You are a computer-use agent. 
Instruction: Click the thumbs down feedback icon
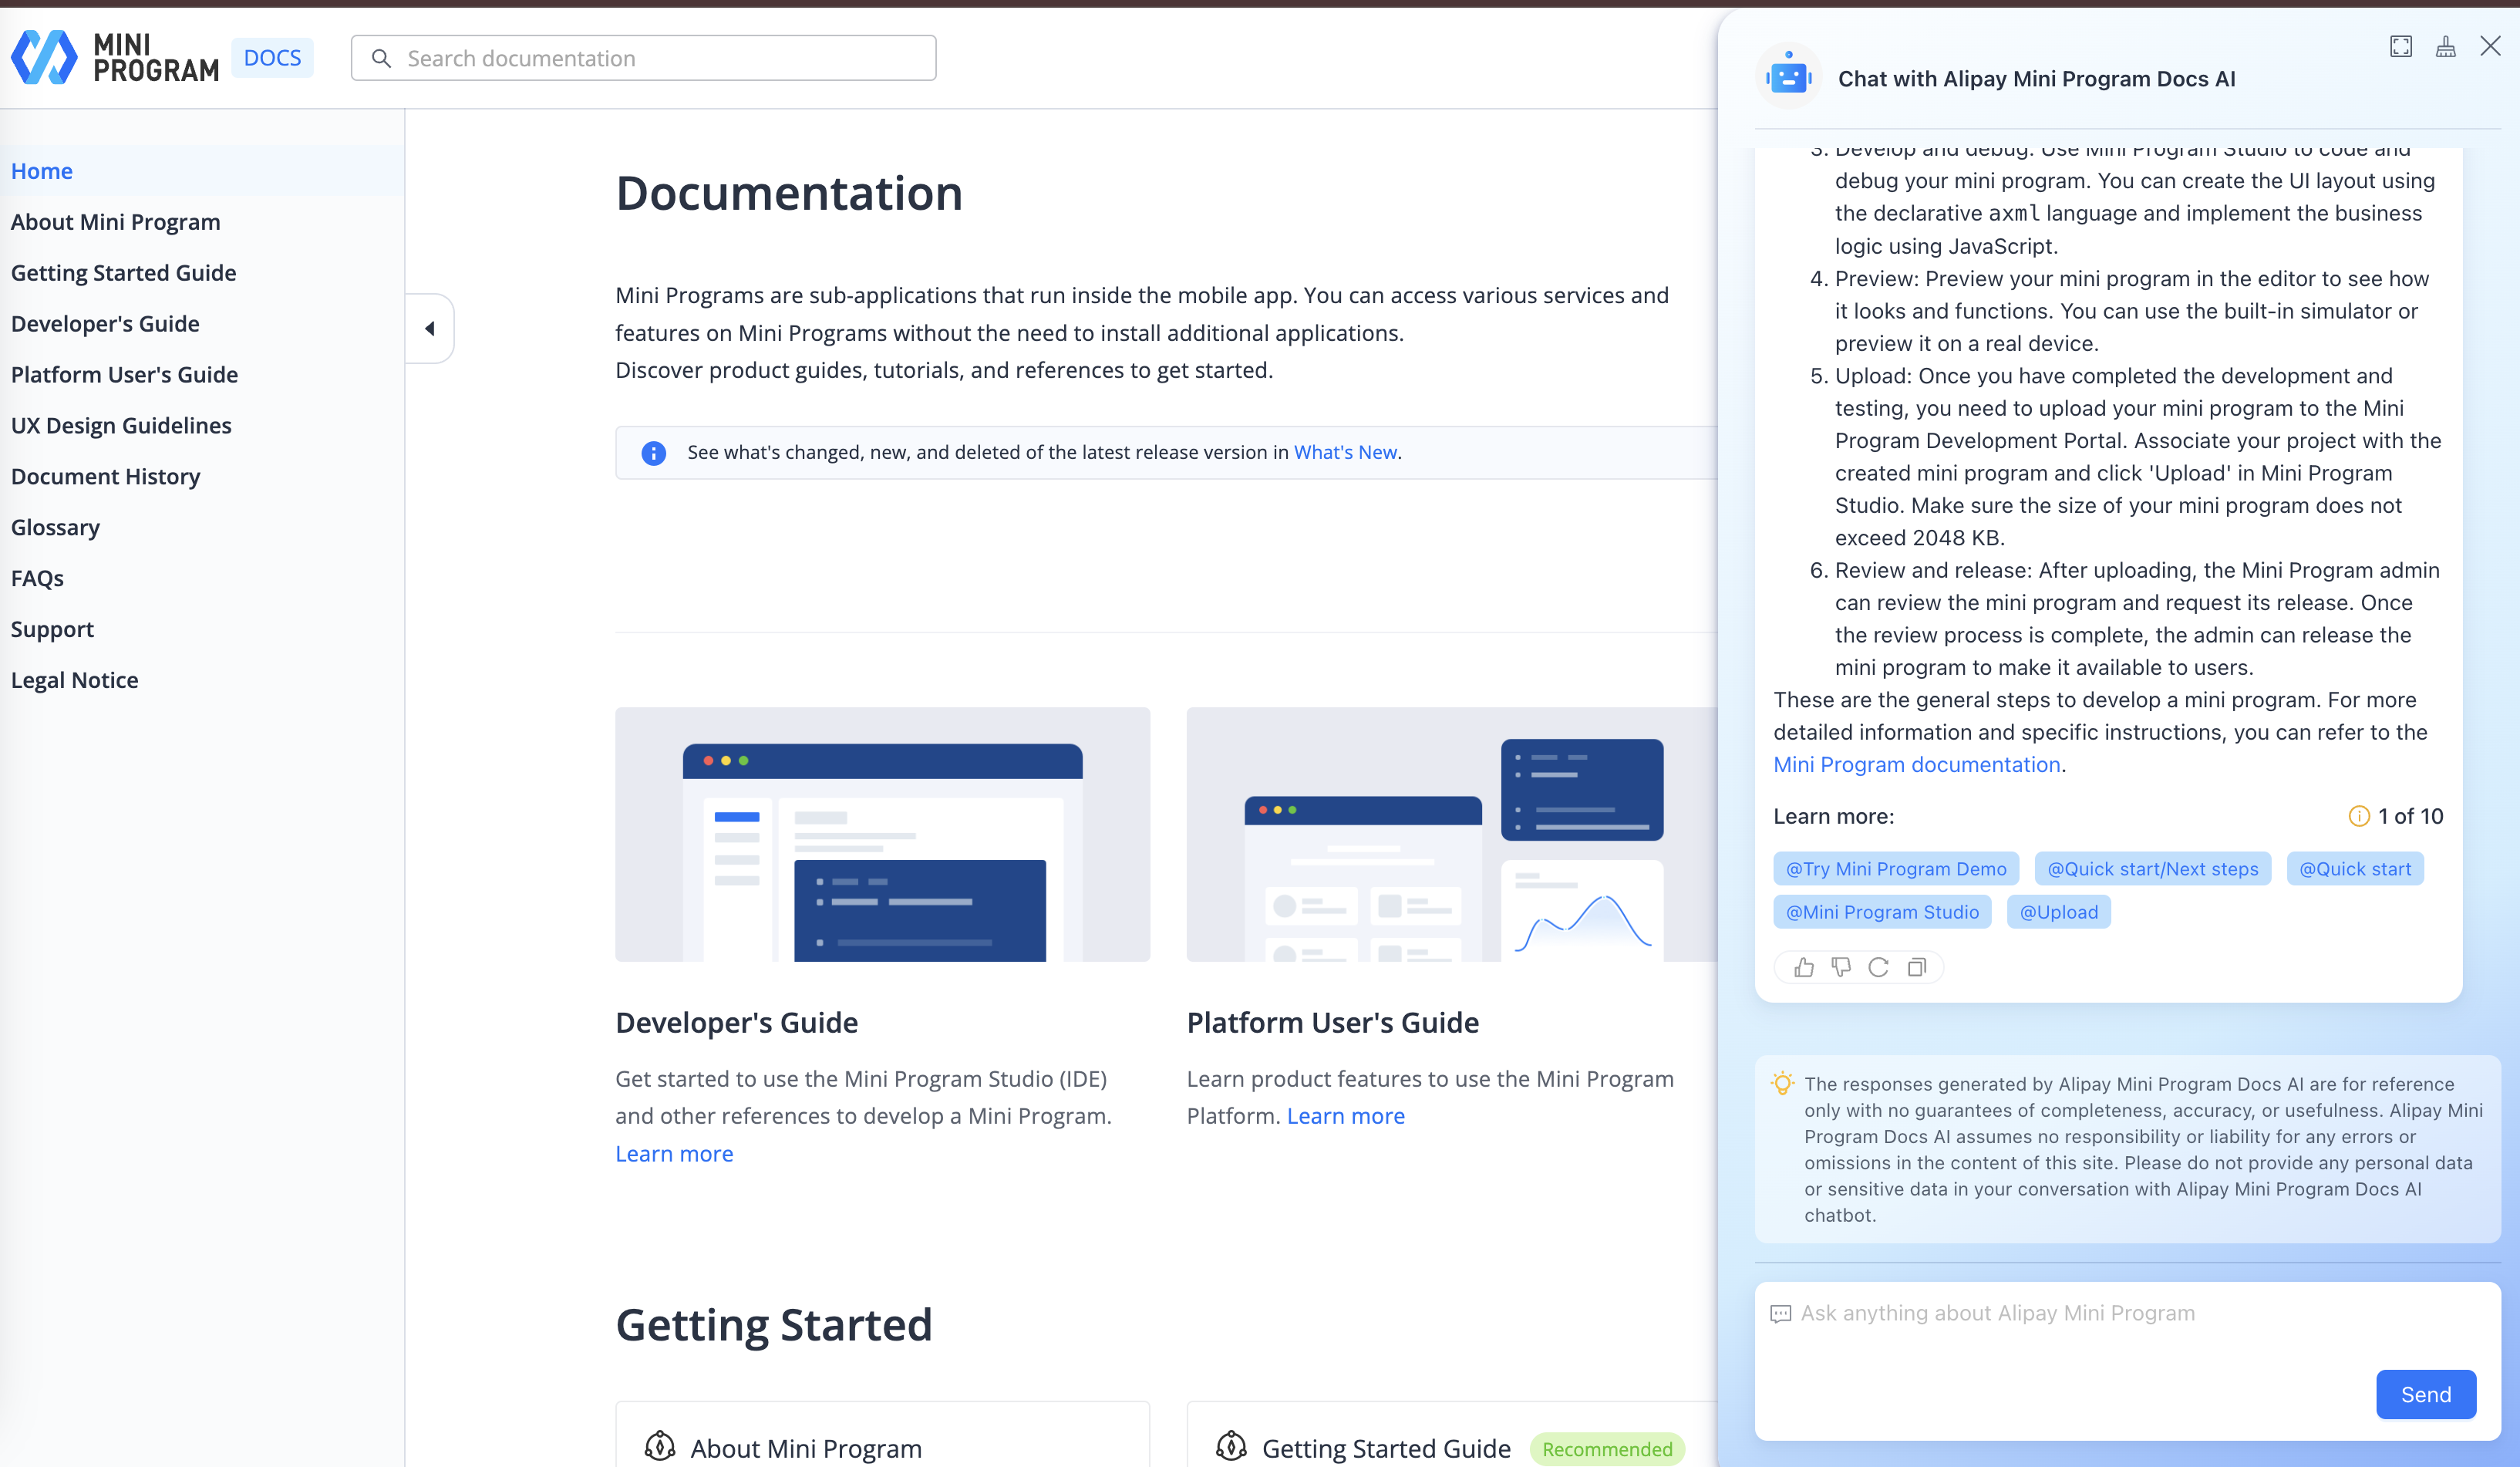pyautogui.click(x=1841, y=967)
